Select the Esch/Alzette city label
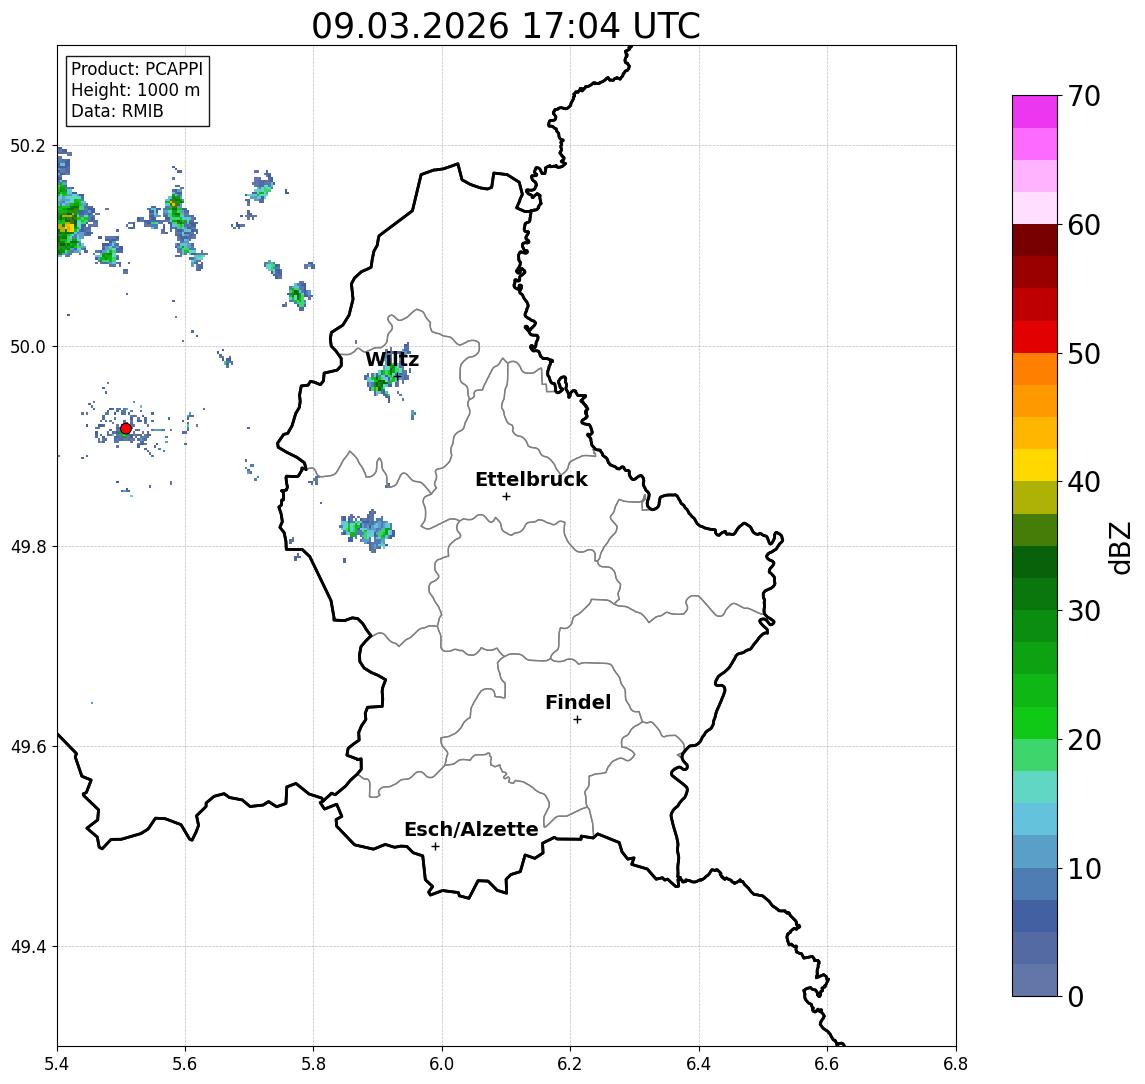The image size is (1145, 1084). 471,829
